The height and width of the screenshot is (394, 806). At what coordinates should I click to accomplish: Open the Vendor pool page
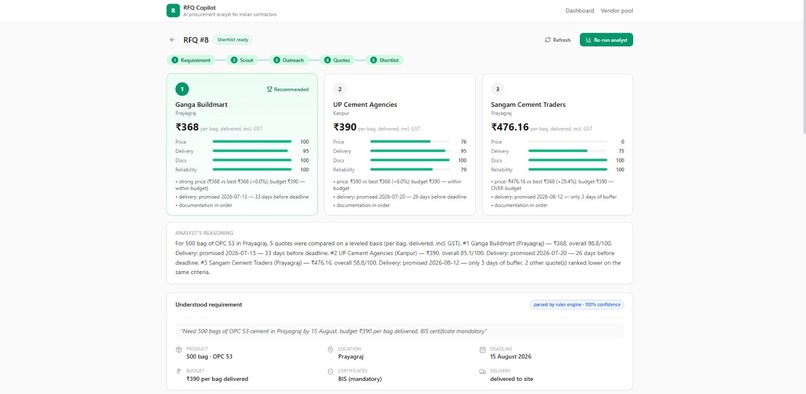coord(617,11)
